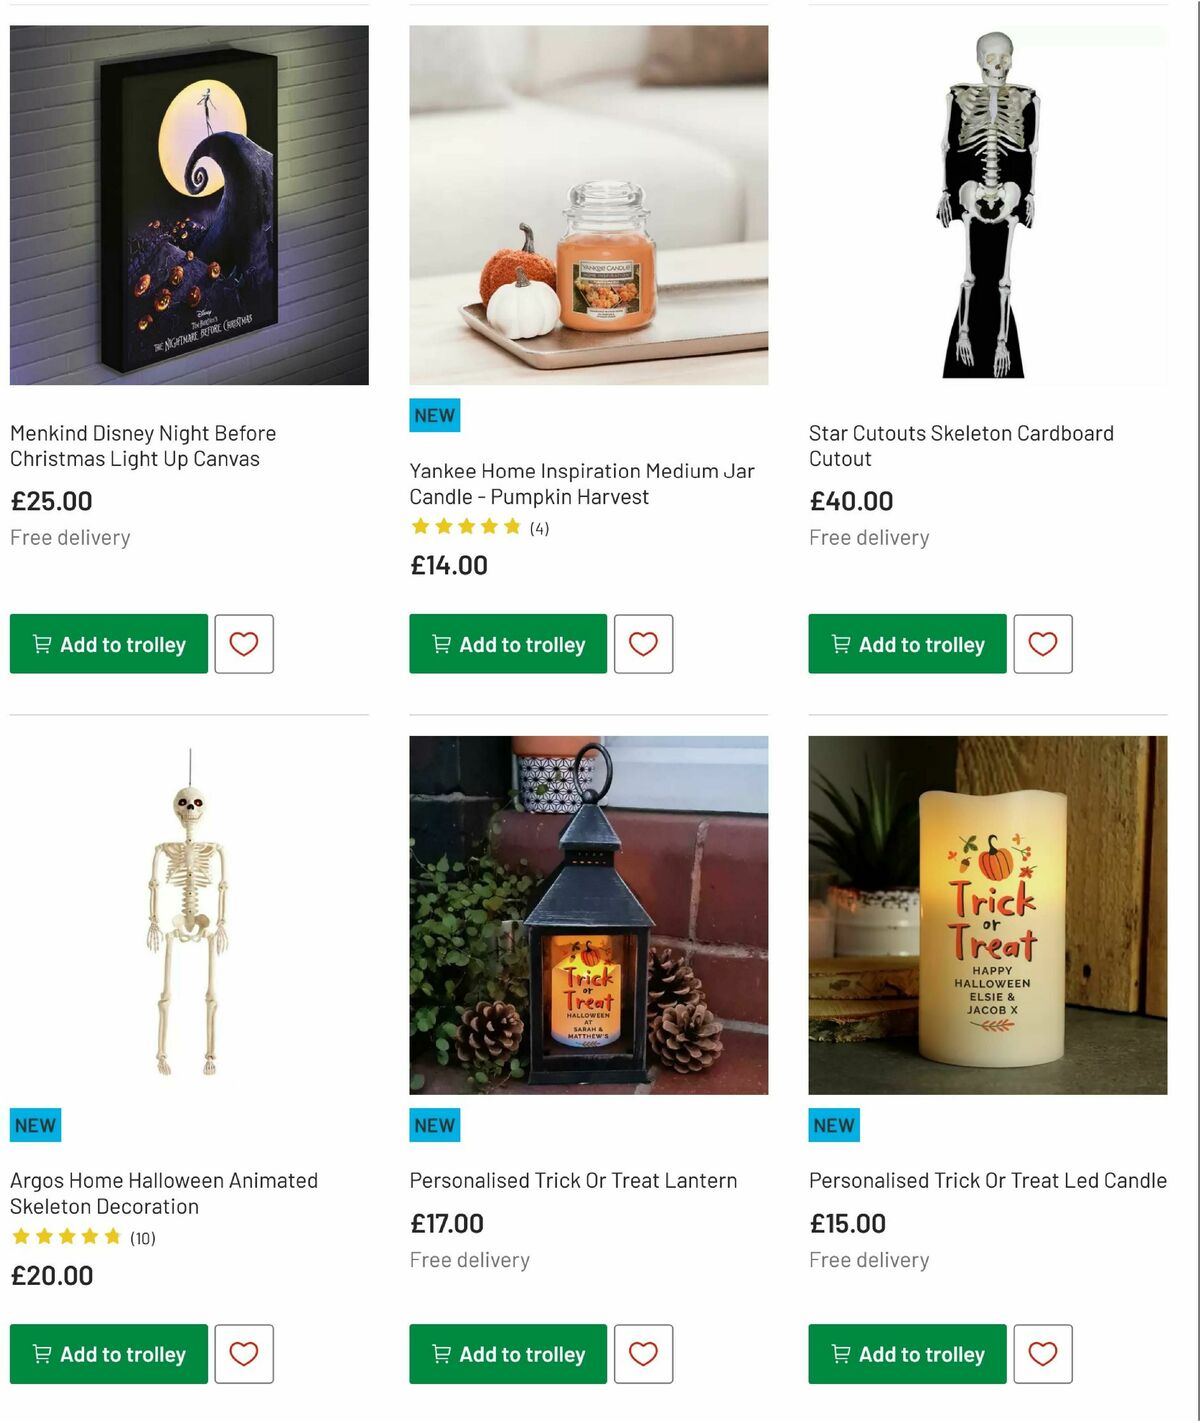Click the heart icon for the Skeleton Cardboard Cutout
This screenshot has width=1200, height=1421.
pyautogui.click(x=1043, y=644)
